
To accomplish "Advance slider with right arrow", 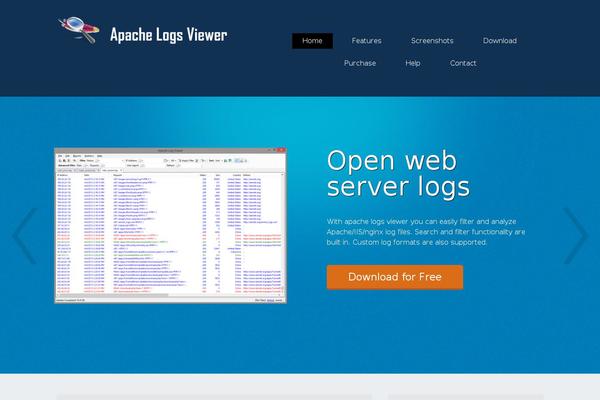I will [x=575, y=236].
